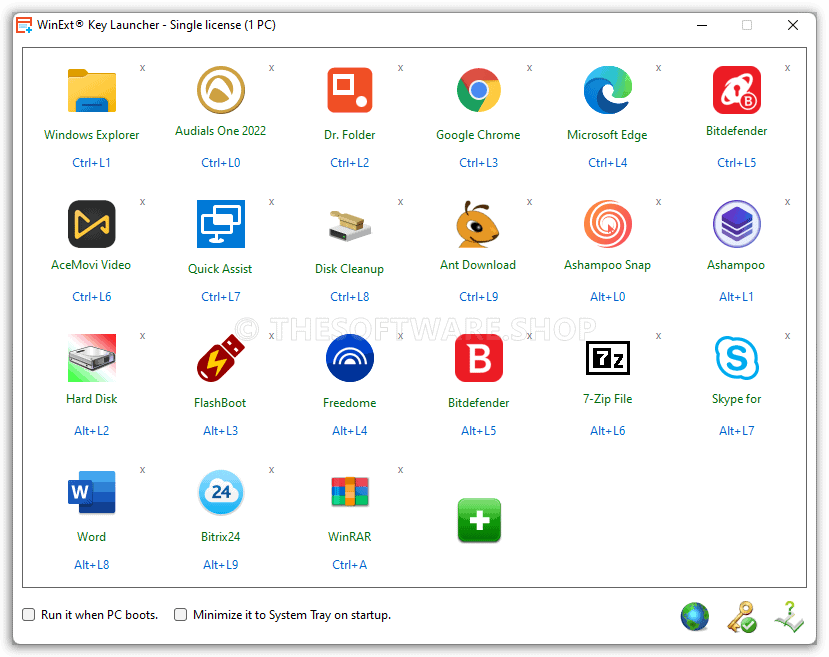Launch the Bitrix24 icon
829x657 pixels.
pos(220,492)
